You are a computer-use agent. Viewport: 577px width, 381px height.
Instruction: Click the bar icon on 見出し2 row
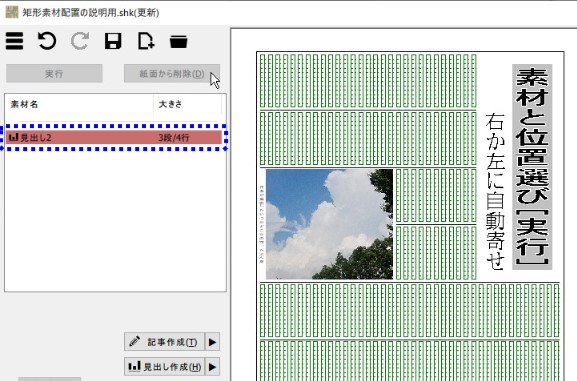(x=14, y=137)
